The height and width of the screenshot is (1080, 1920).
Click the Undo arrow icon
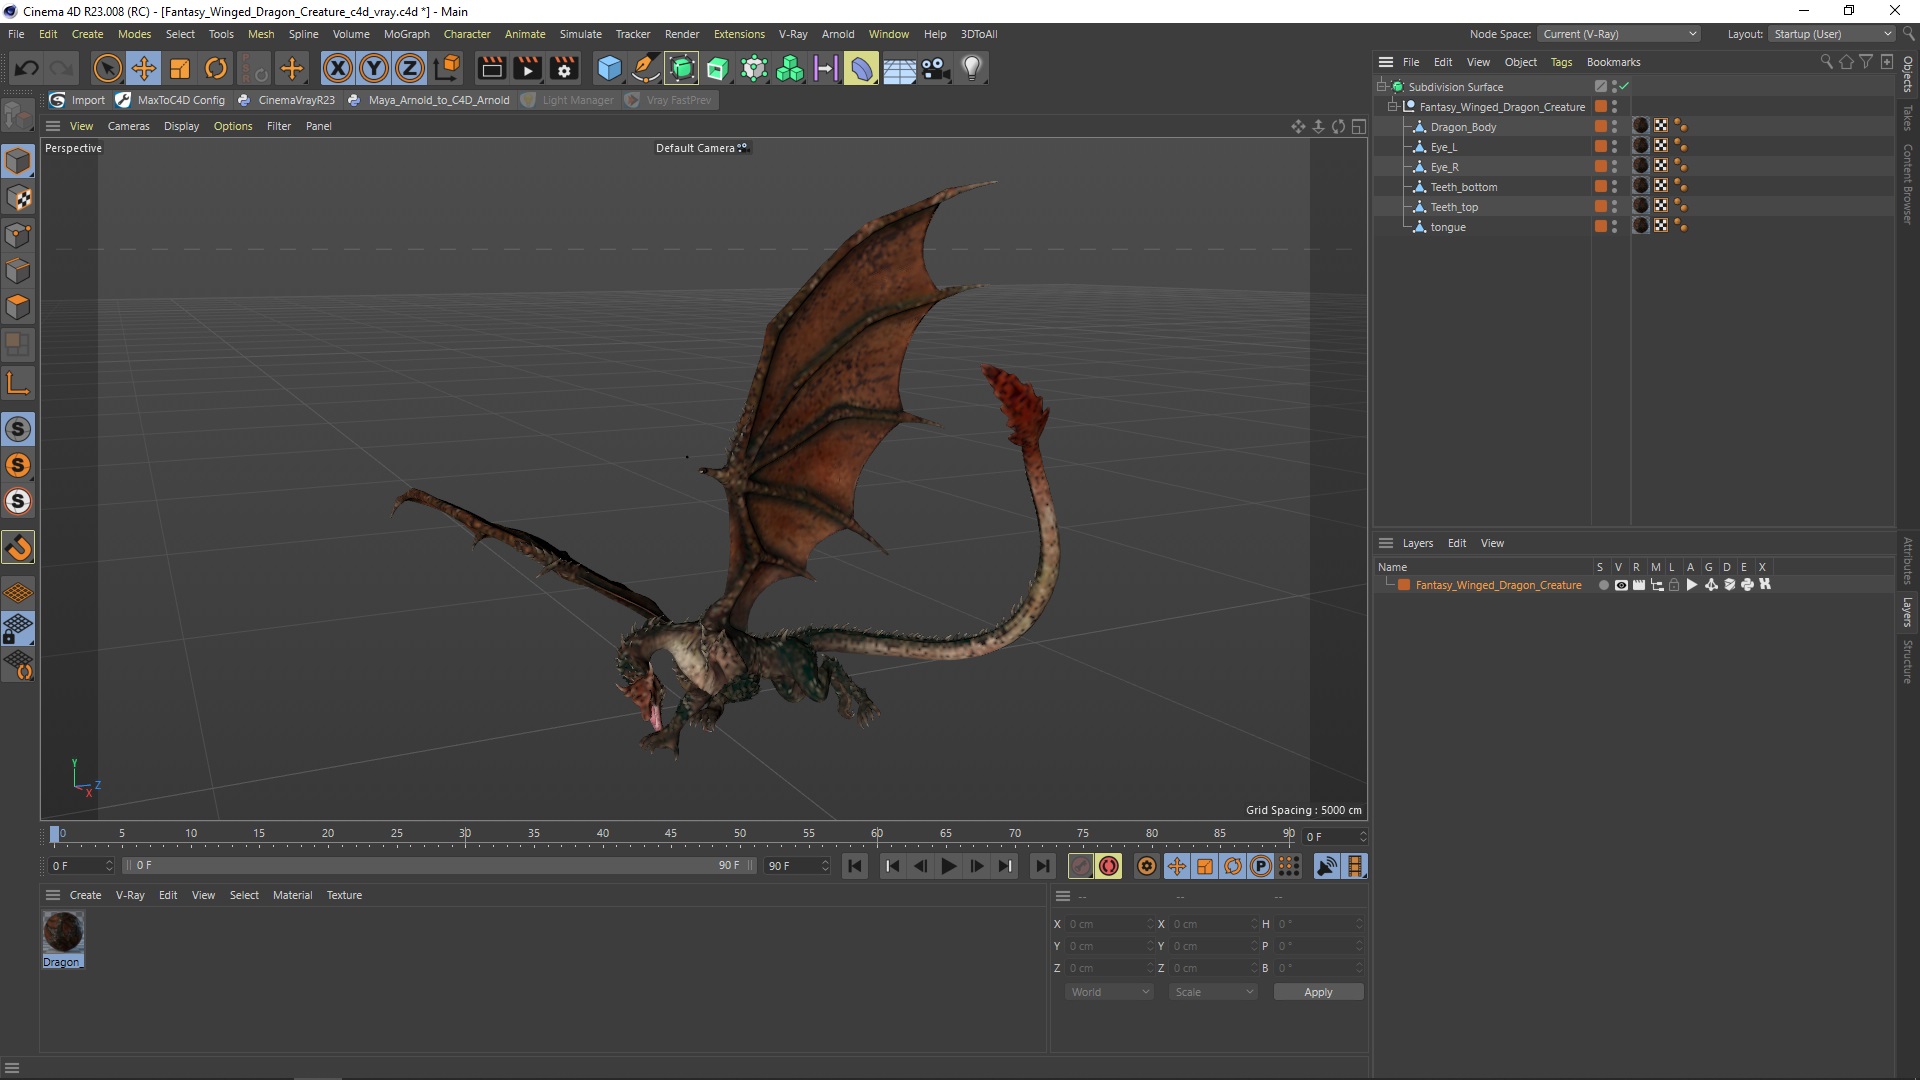[x=27, y=68]
